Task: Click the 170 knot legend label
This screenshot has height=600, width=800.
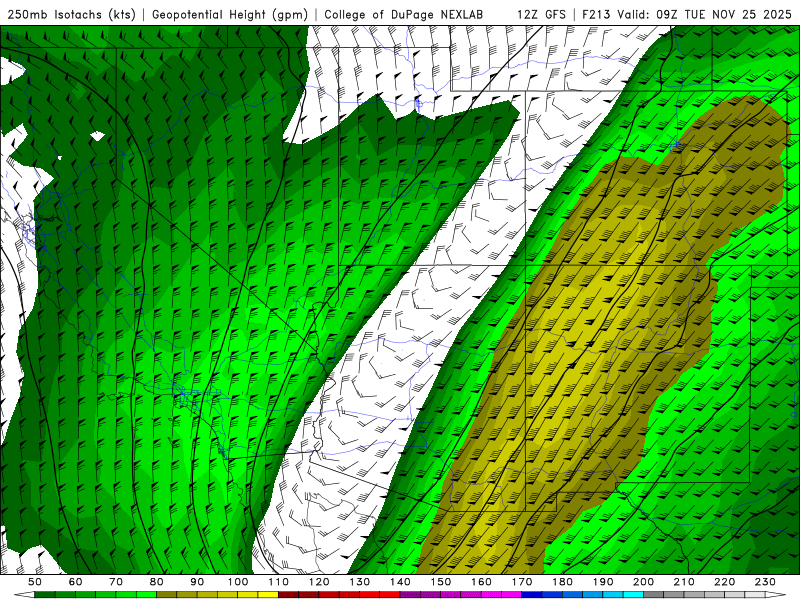Action: point(521,582)
